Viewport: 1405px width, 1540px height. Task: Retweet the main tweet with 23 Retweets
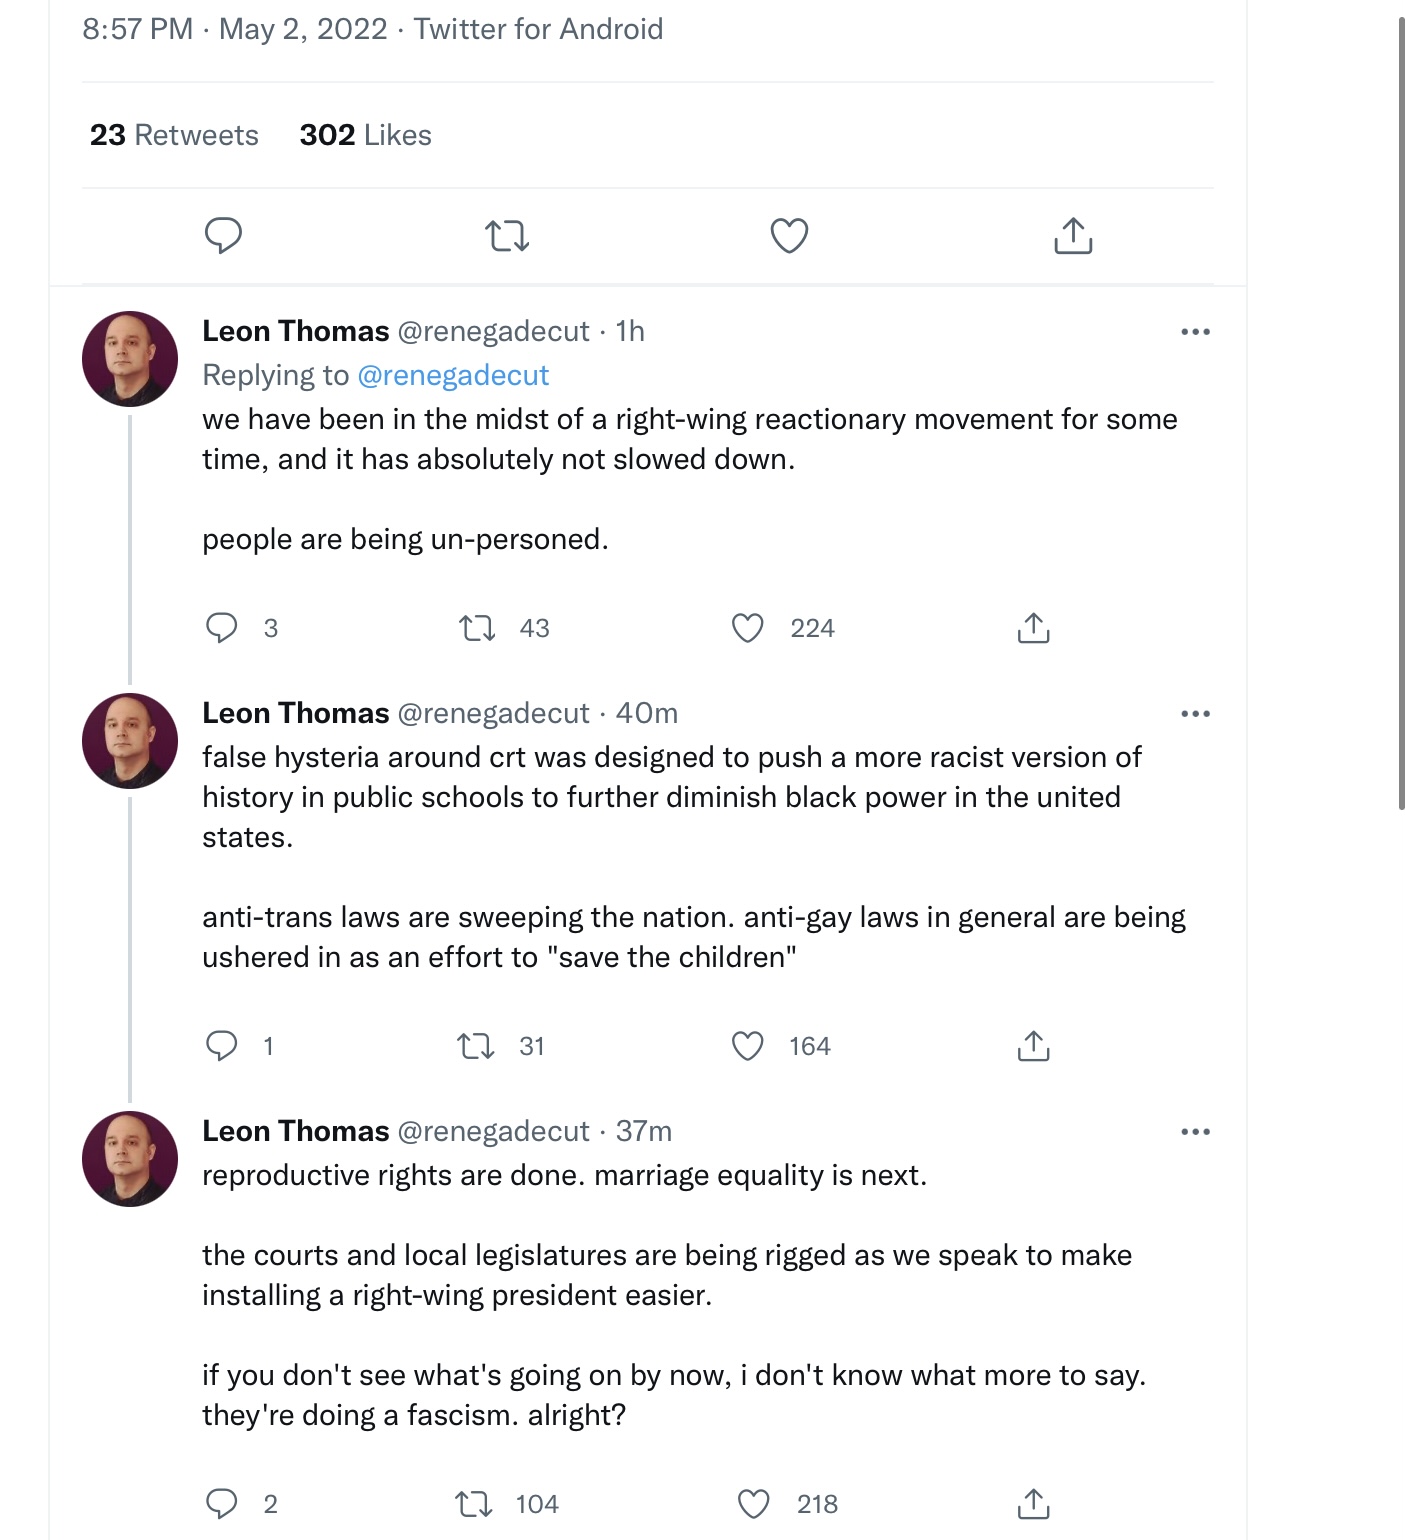click(x=507, y=236)
